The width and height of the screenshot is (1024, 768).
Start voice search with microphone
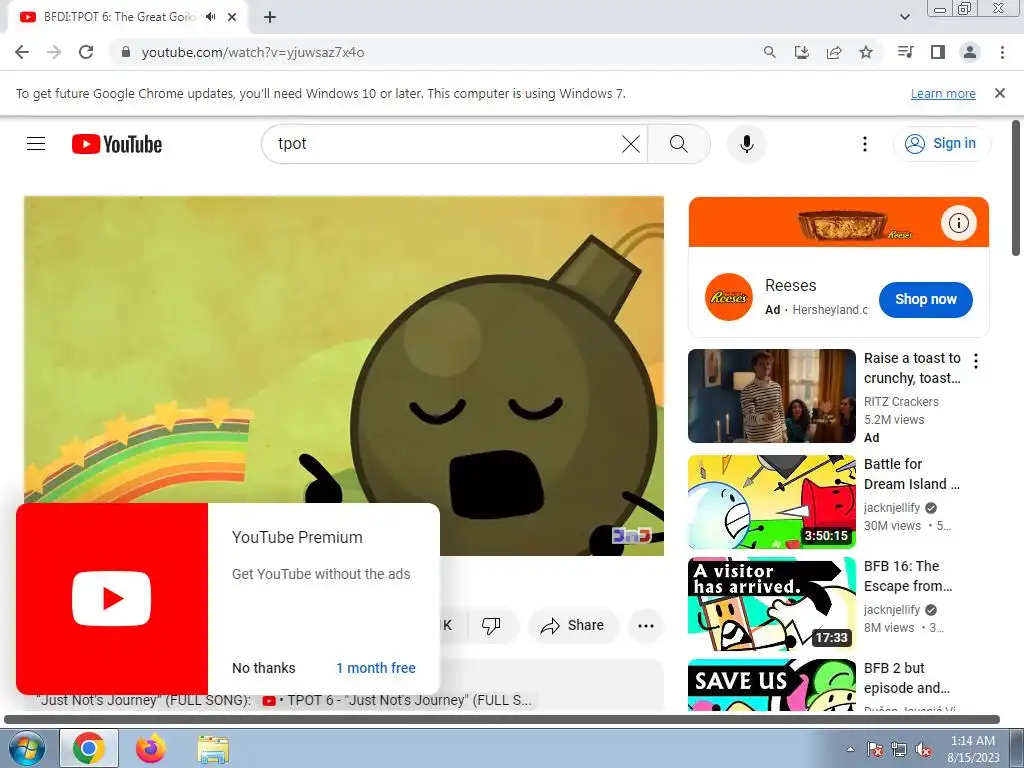click(746, 144)
